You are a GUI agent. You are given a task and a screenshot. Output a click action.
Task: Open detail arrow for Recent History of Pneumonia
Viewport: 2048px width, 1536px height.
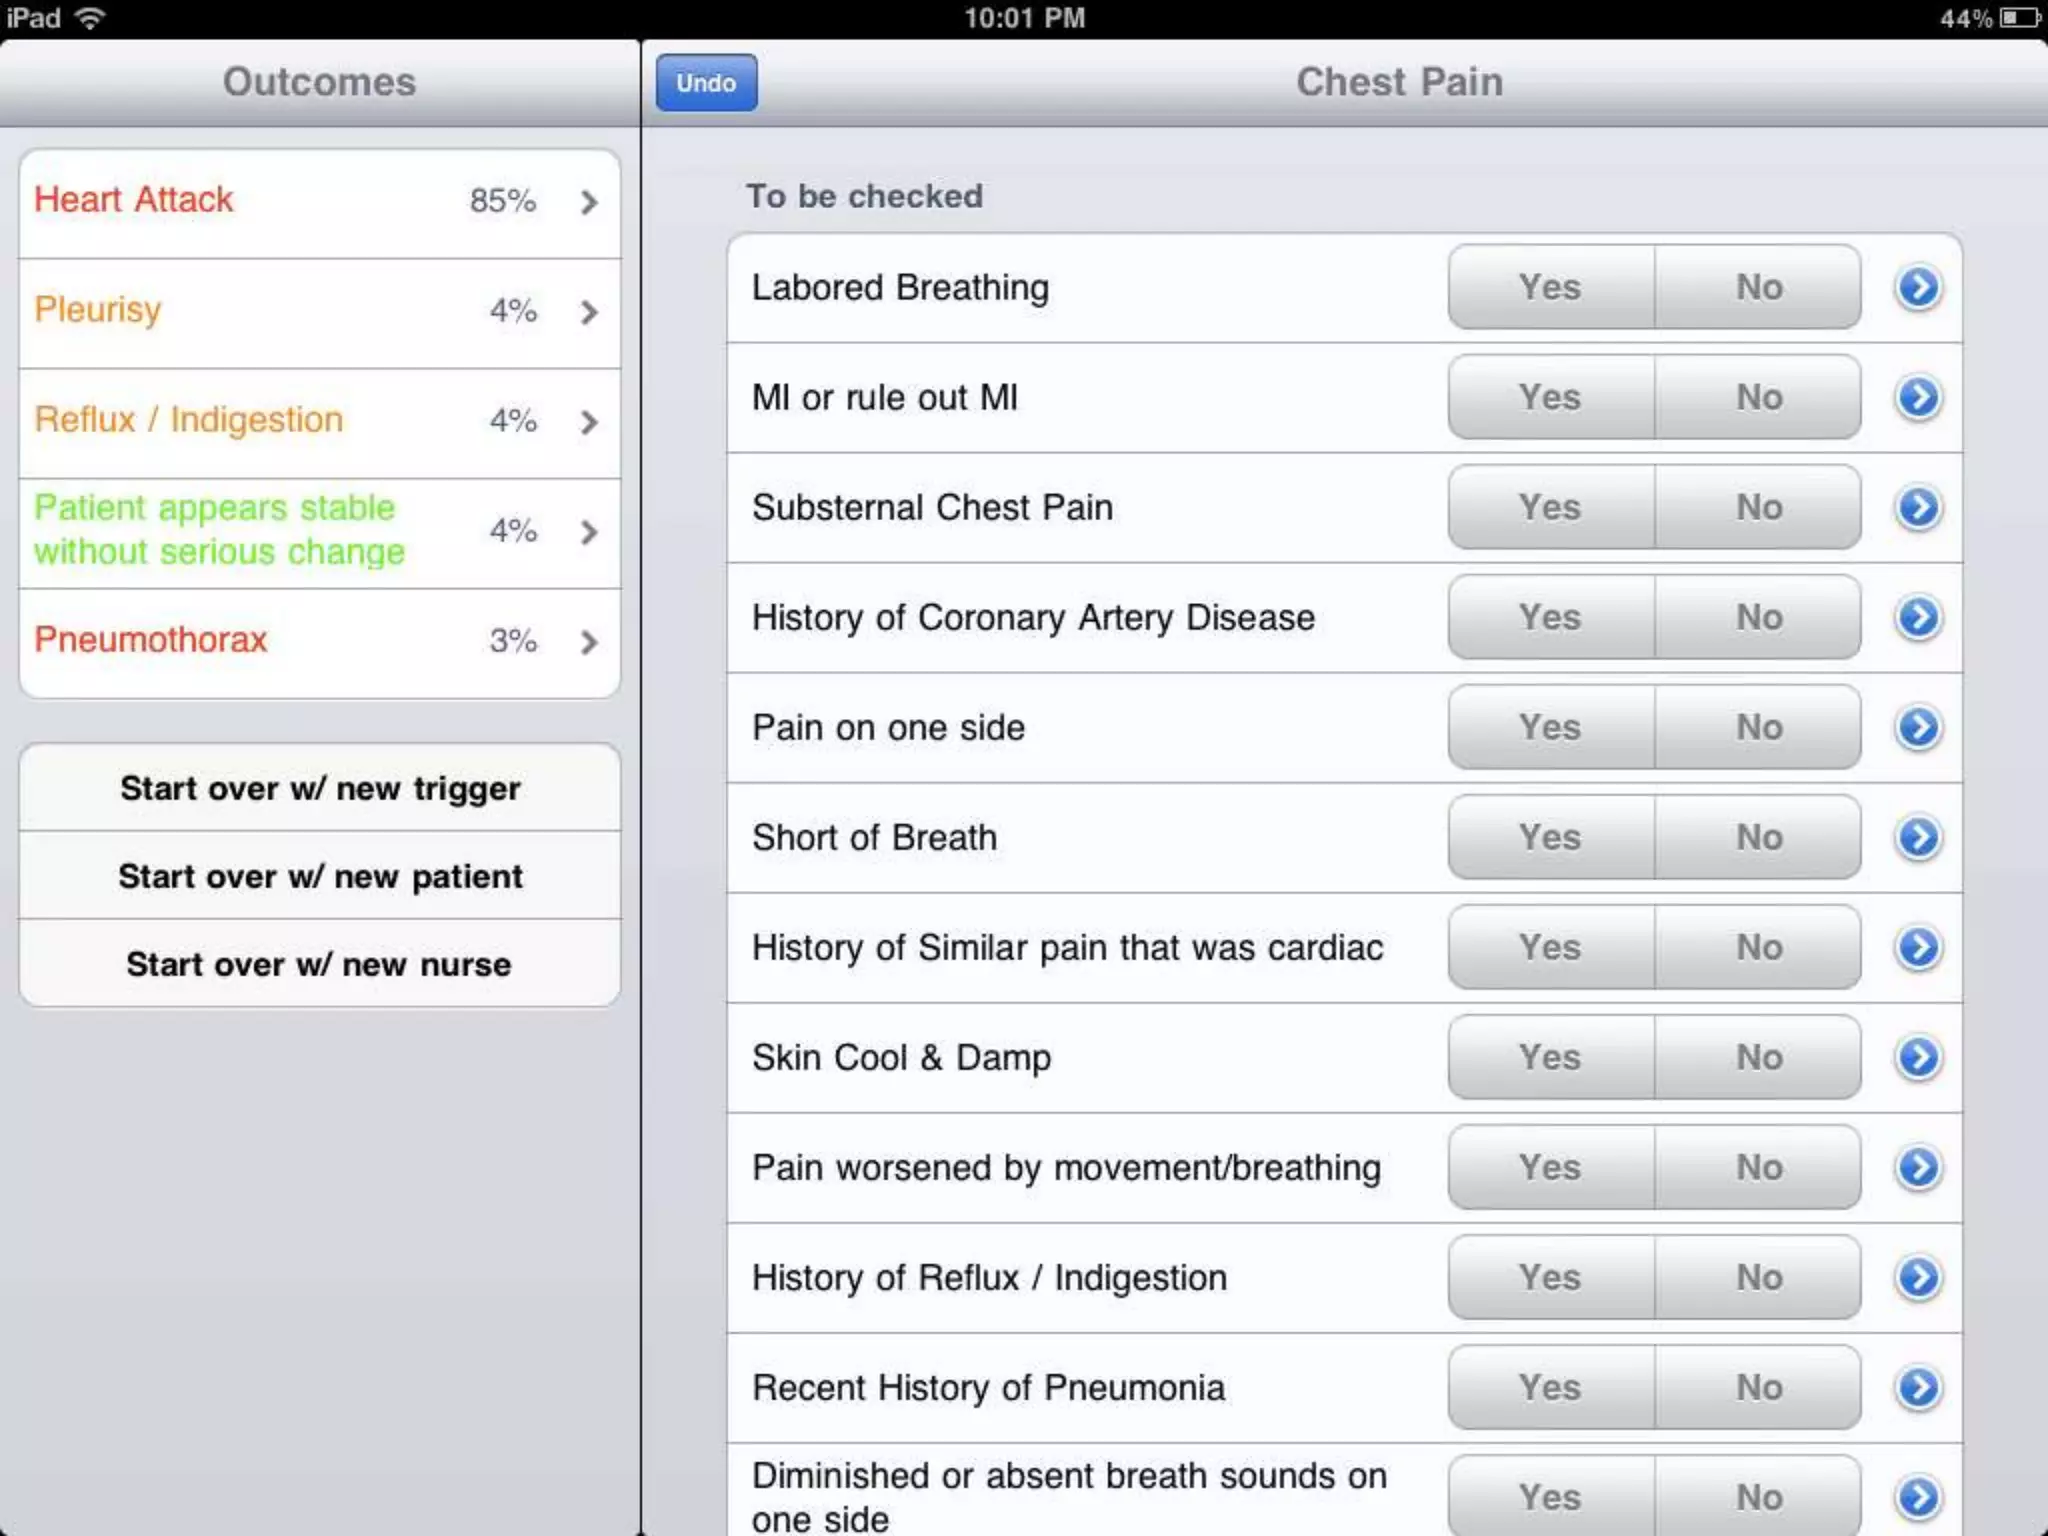(x=1917, y=1388)
